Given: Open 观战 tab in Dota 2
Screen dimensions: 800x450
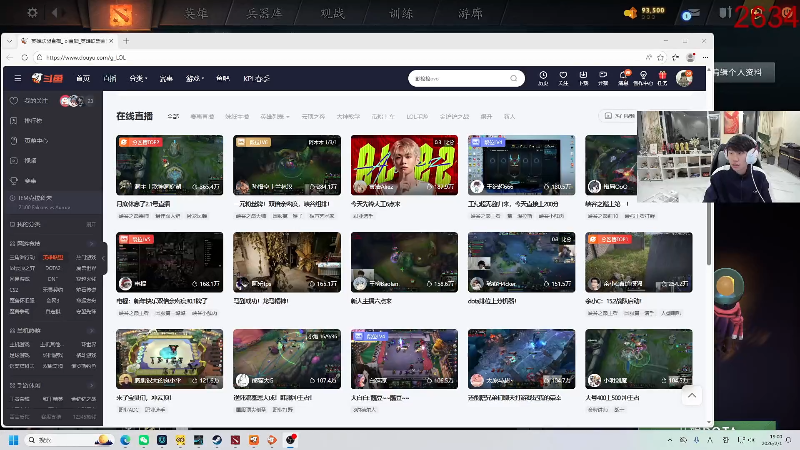Looking at the screenshot, I should pos(333,13).
